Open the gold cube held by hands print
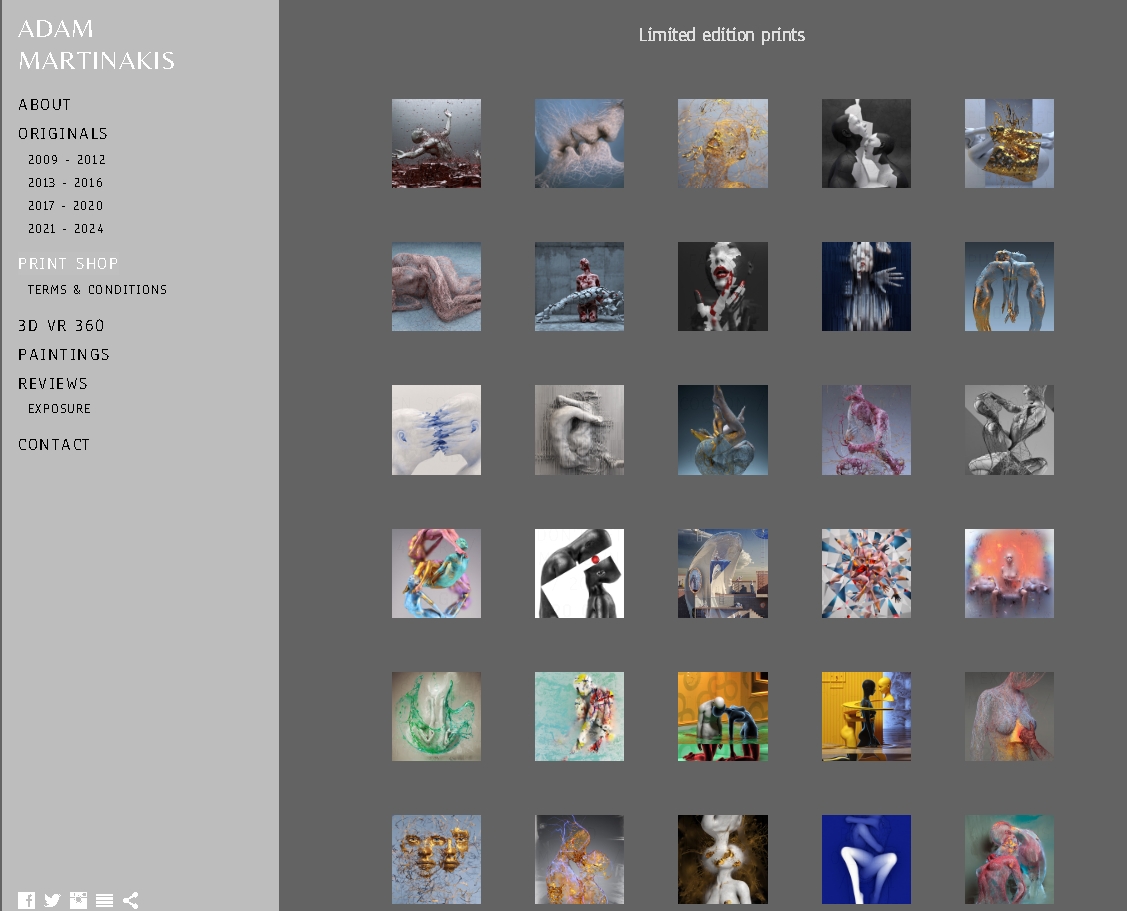 pyautogui.click(x=1009, y=144)
